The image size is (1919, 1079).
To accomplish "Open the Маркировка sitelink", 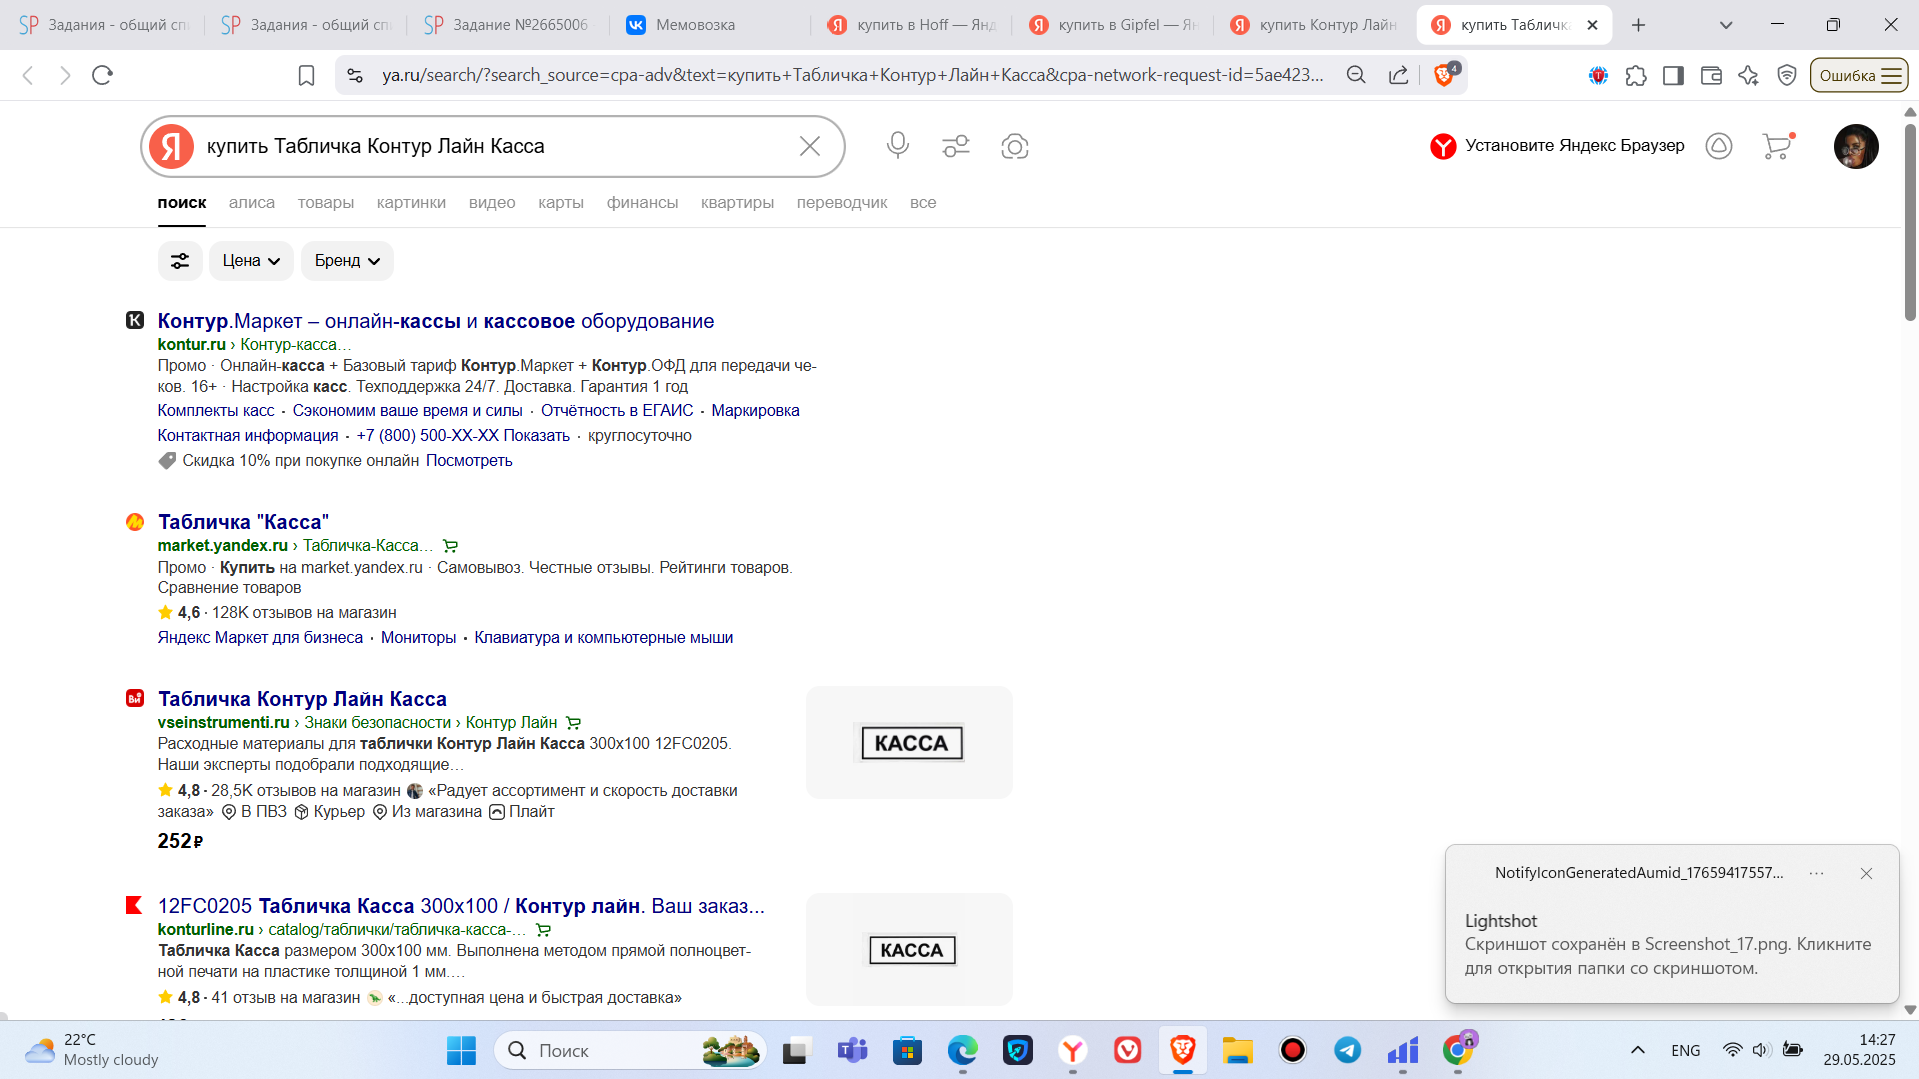I will point(755,411).
